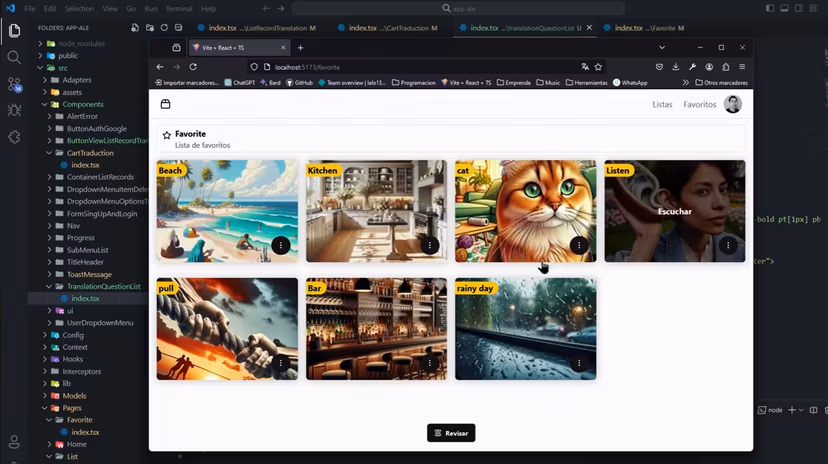This screenshot has height=464, width=828.
Task: Open the Extensions view in sidebar
Action: pyautogui.click(x=14, y=137)
